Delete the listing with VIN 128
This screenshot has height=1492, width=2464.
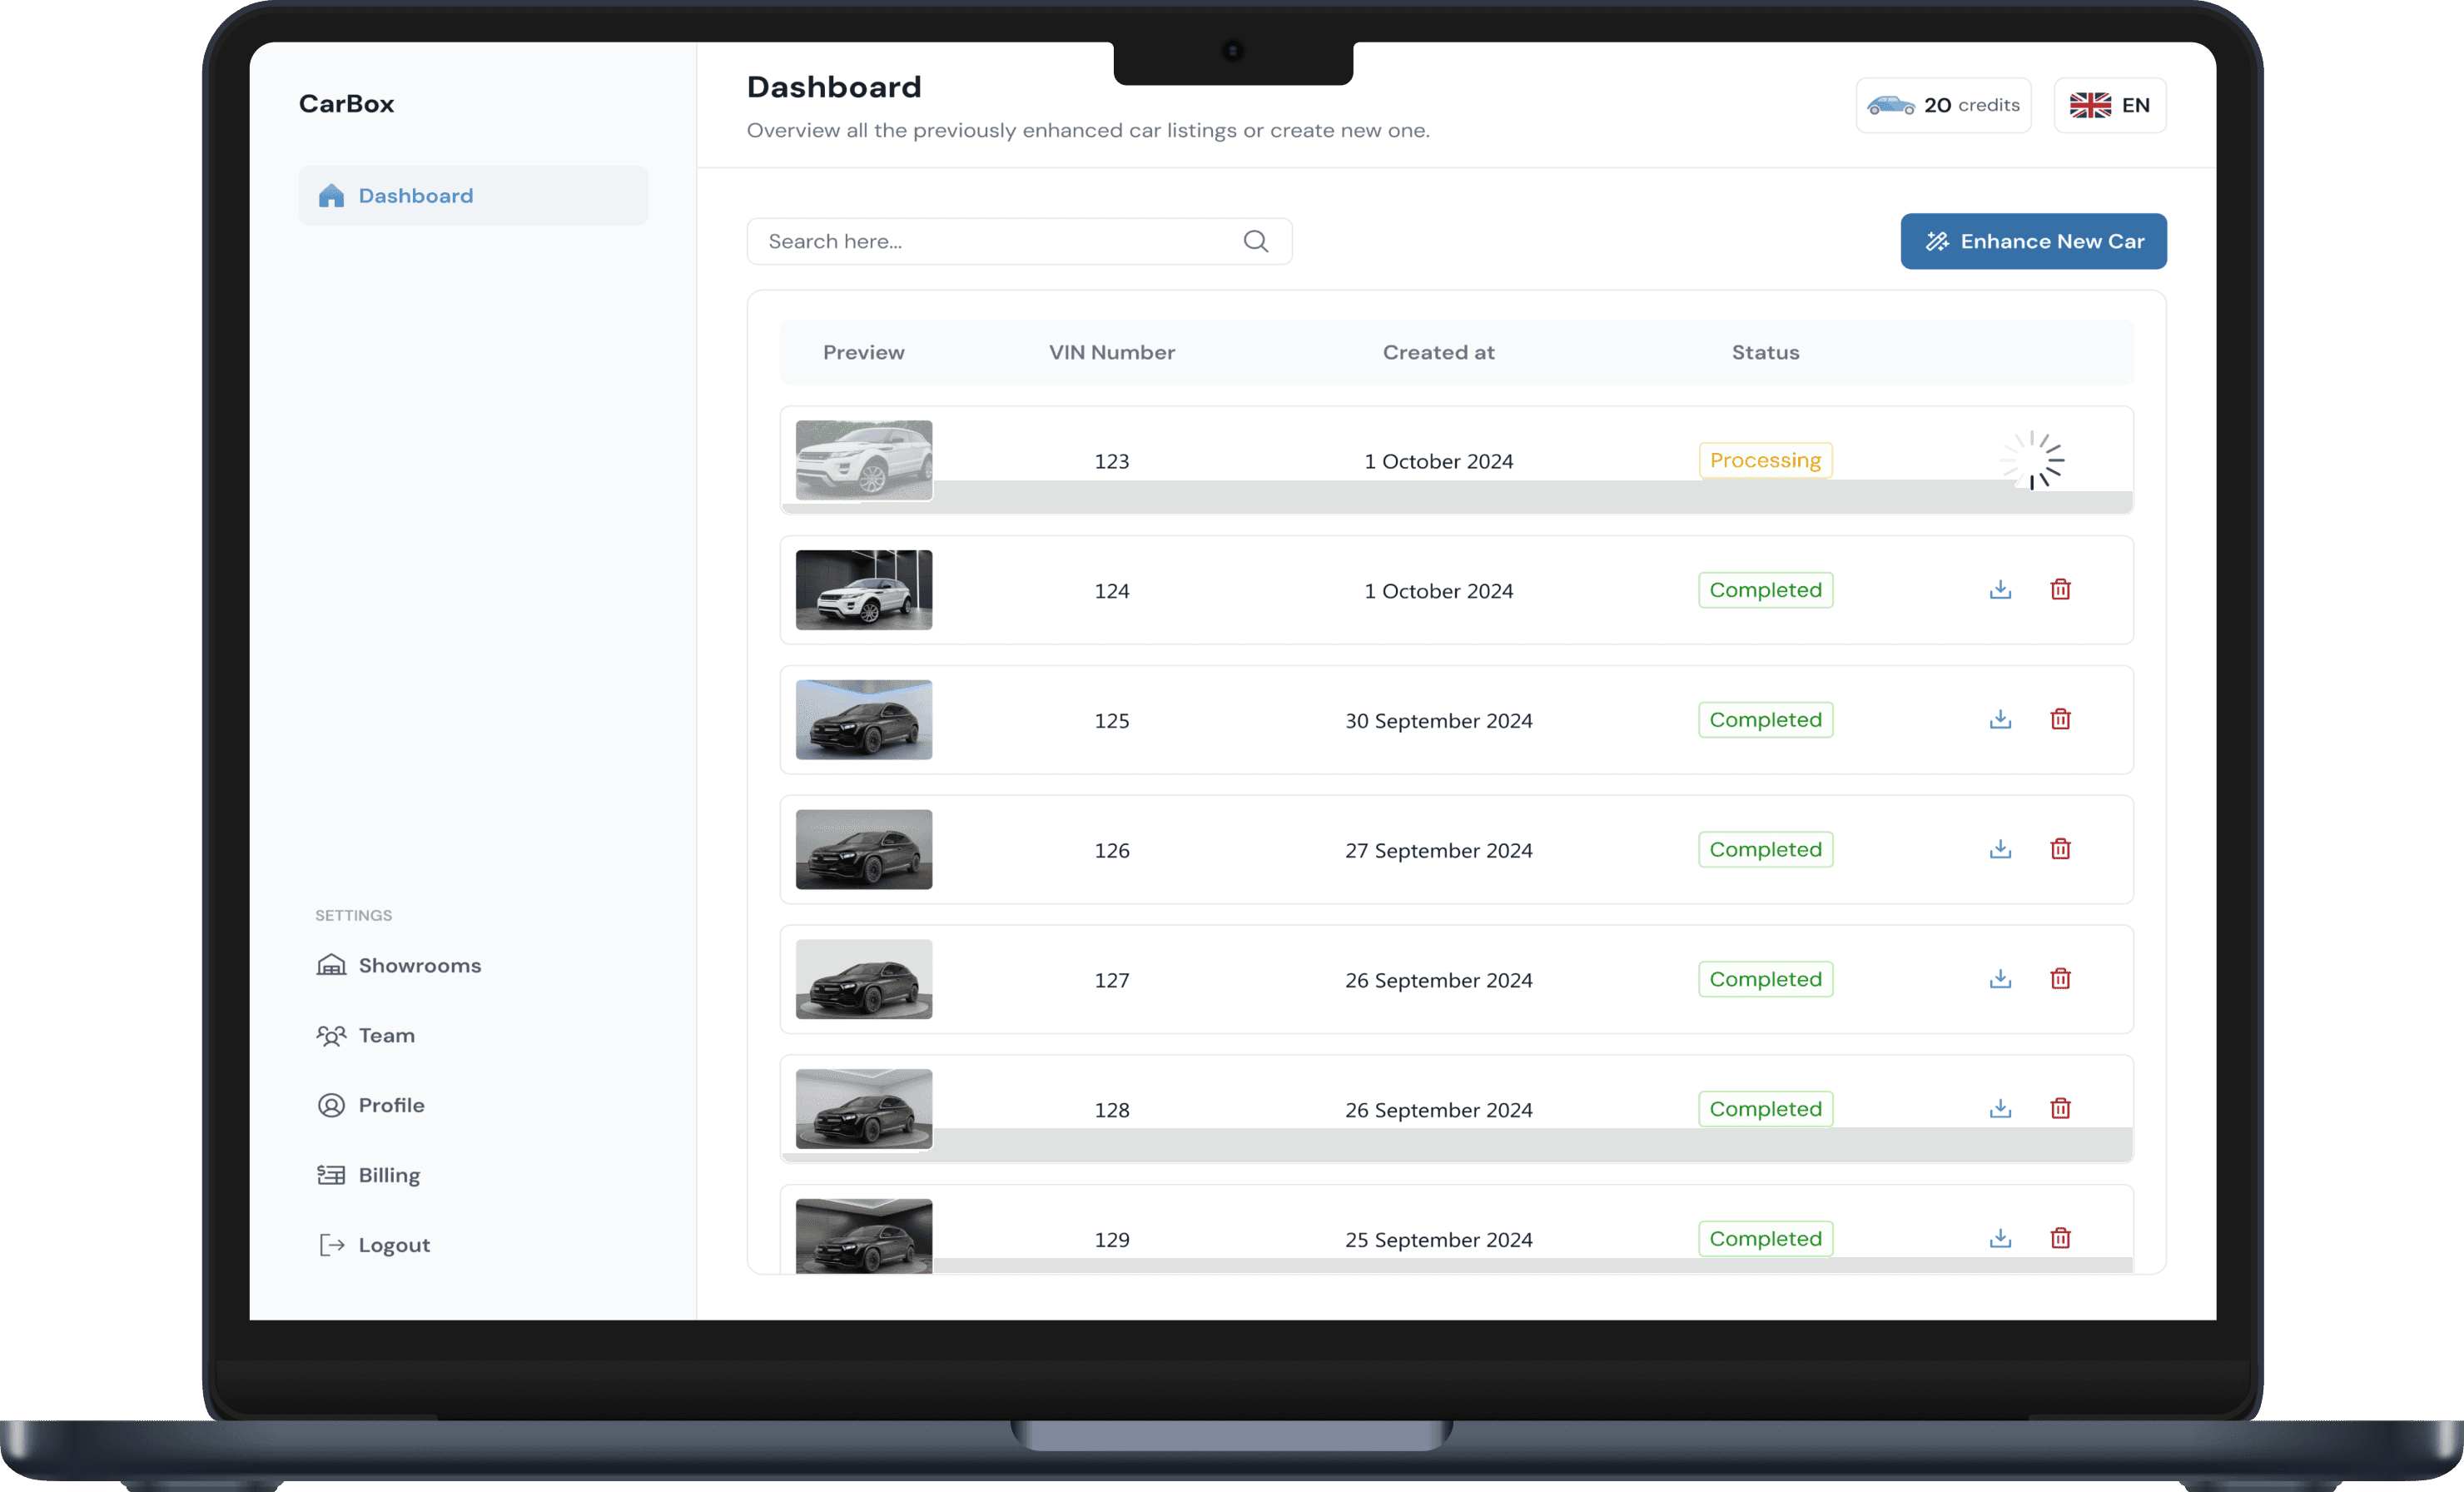(x=2060, y=1108)
